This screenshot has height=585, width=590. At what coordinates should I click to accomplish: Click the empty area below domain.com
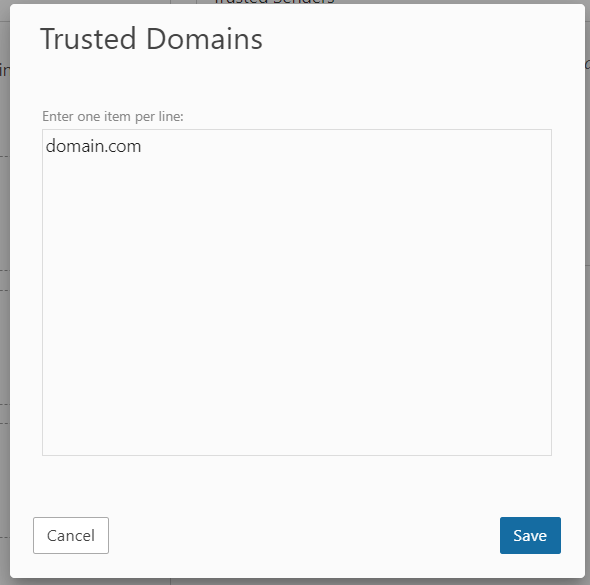point(297,301)
